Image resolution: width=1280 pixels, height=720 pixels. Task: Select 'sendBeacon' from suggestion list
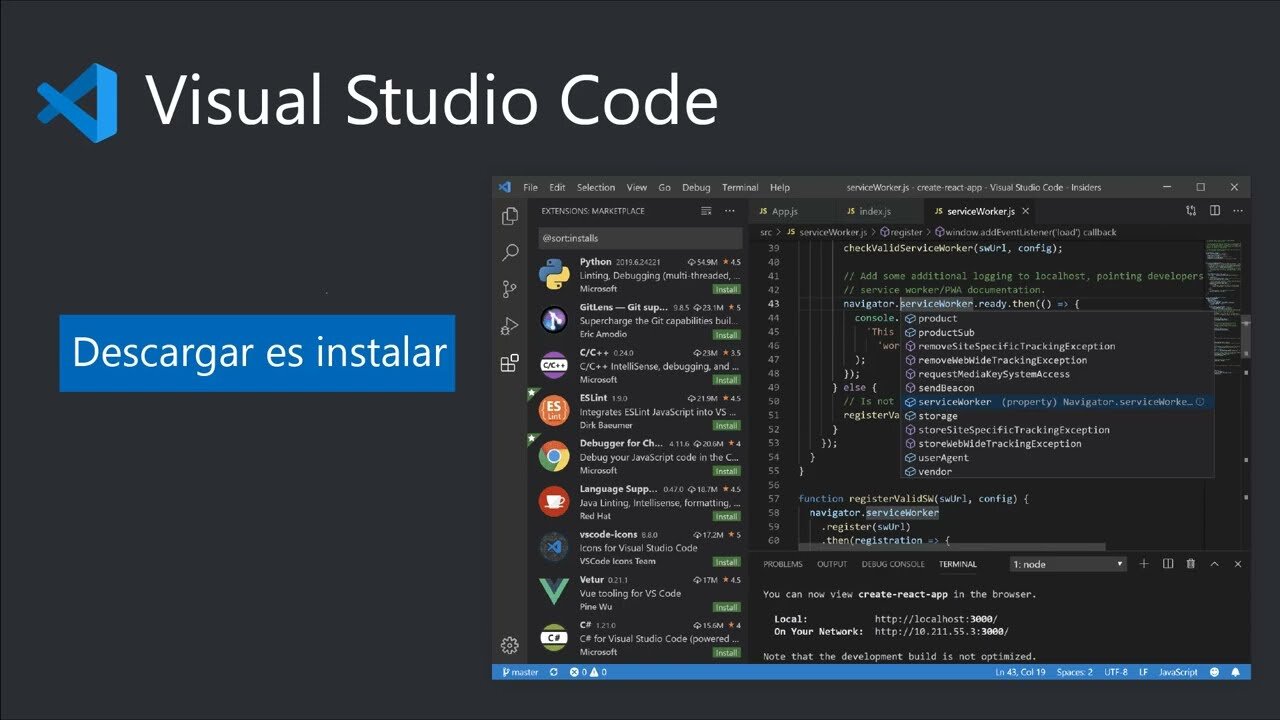click(1058, 388)
